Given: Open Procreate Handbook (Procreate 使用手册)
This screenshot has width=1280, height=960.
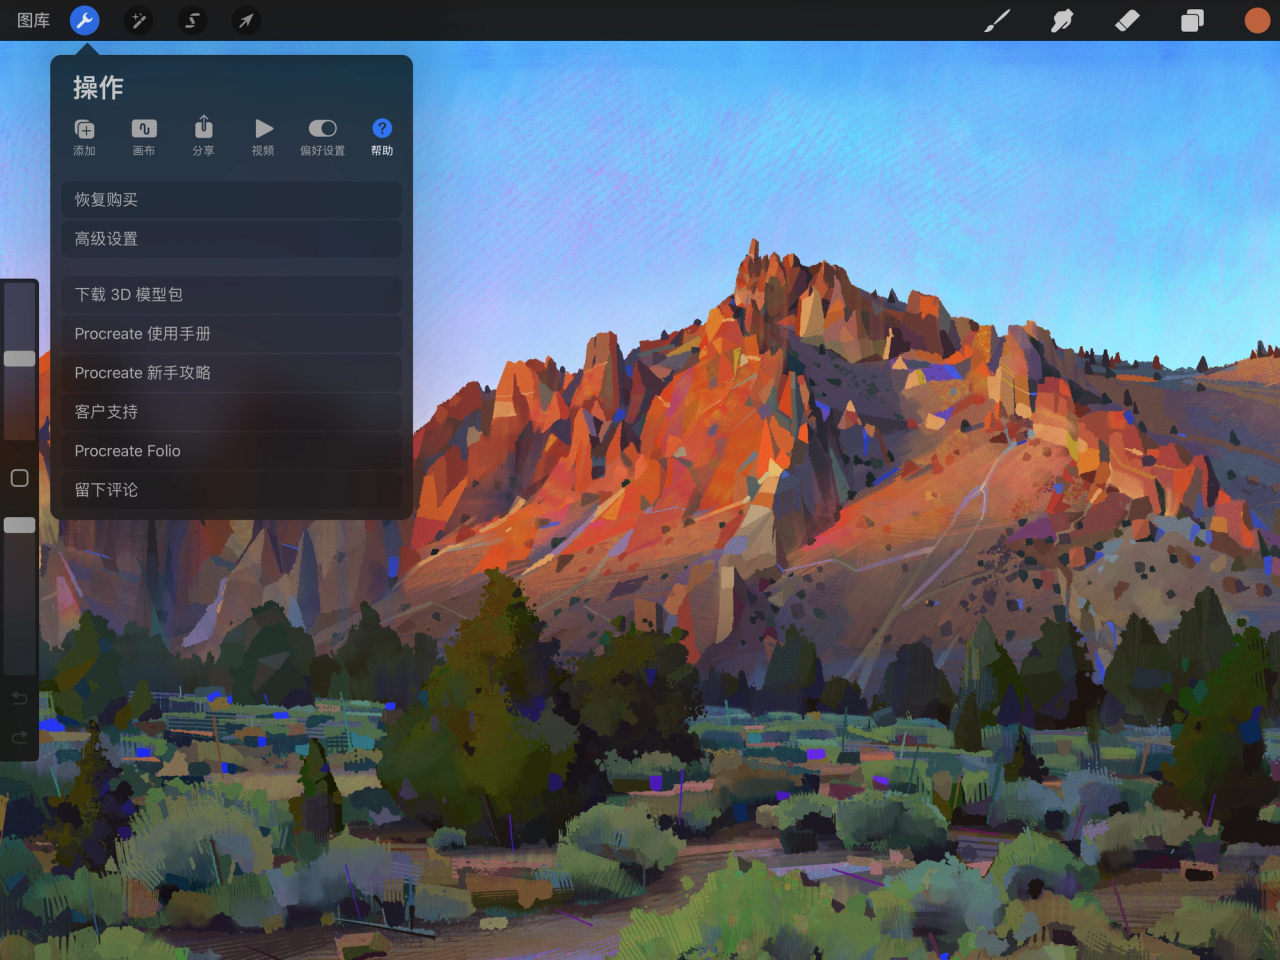Looking at the screenshot, I should [x=231, y=334].
